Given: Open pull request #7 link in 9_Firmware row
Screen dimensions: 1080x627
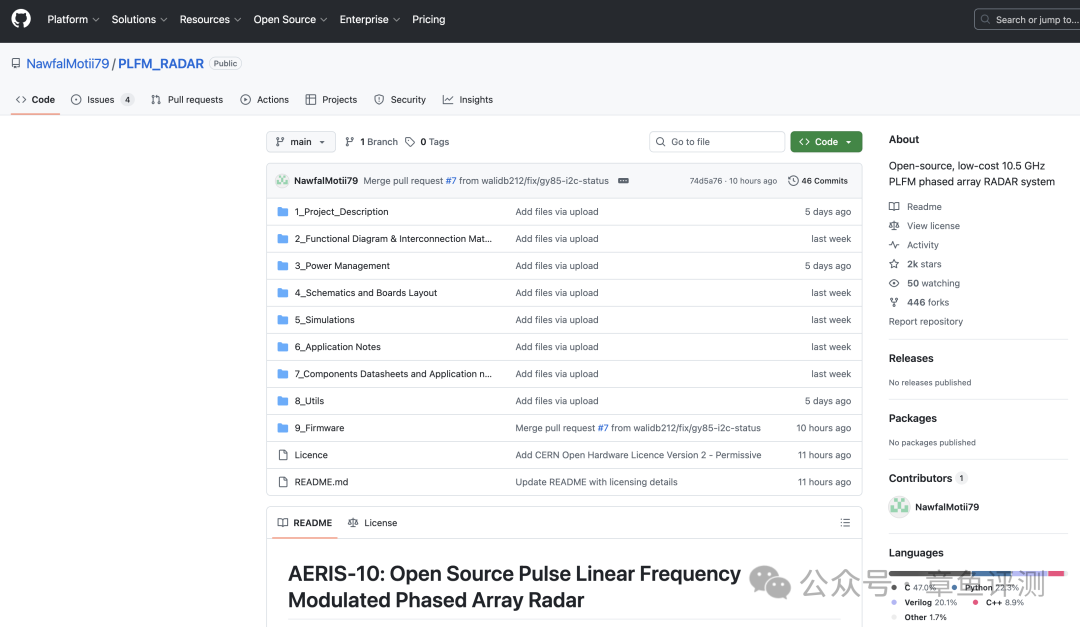Looking at the screenshot, I should [x=603, y=428].
